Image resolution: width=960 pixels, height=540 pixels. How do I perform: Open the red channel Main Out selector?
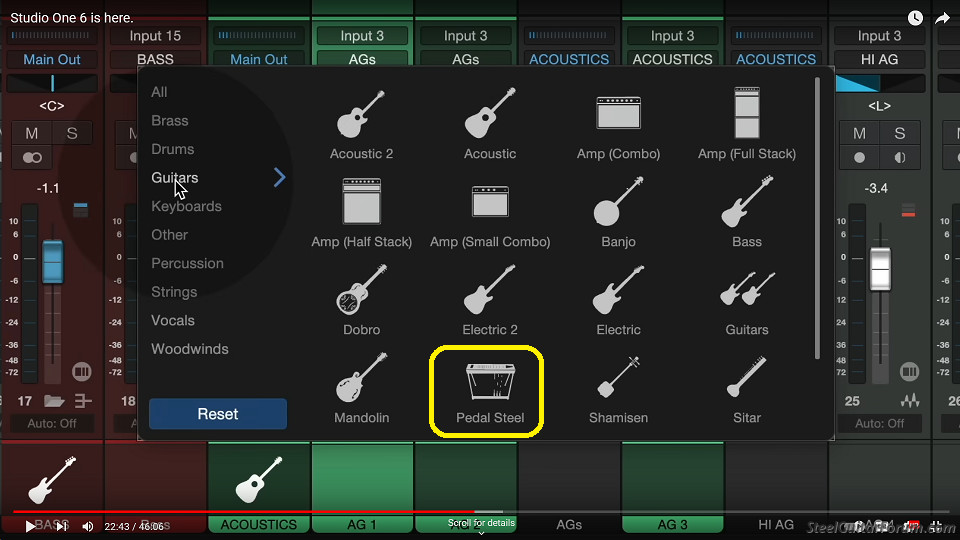click(52, 59)
